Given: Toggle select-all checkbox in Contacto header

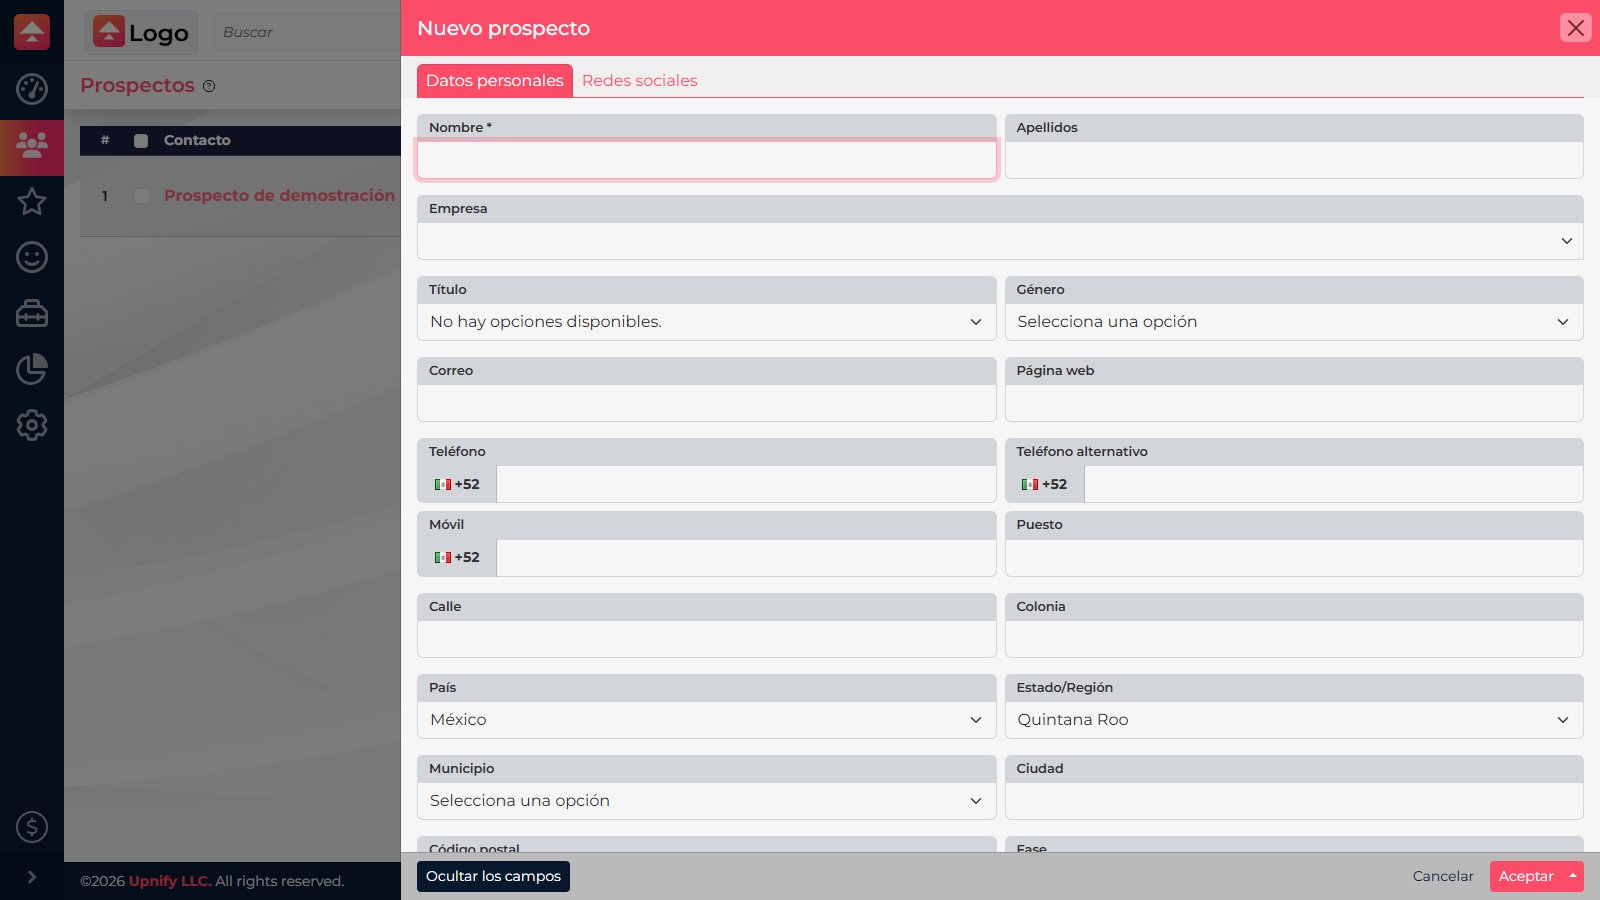Looking at the screenshot, I should point(141,141).
